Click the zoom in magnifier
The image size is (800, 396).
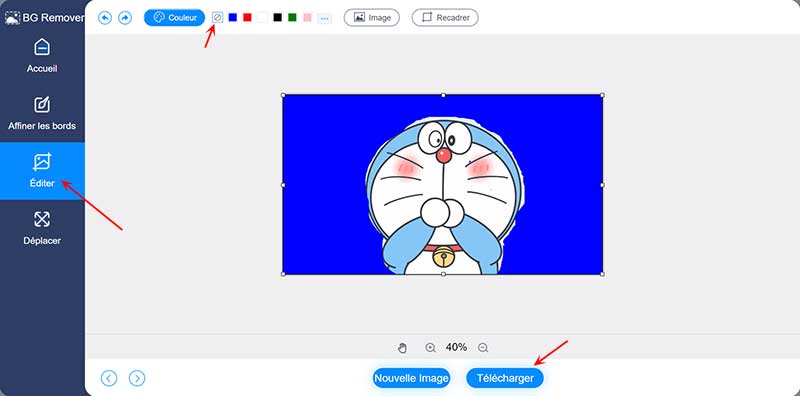[x=431, y=348]
